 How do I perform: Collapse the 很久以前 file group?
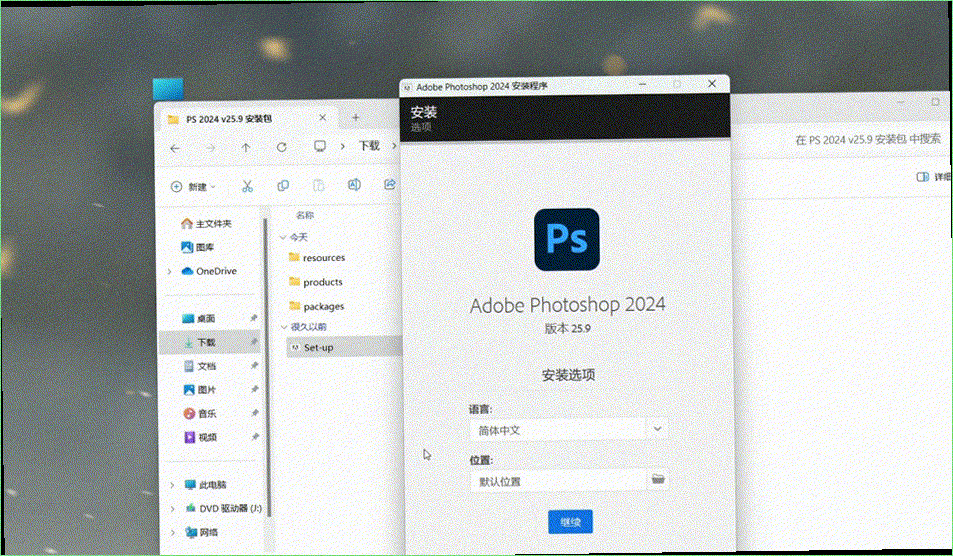[283, 327]
